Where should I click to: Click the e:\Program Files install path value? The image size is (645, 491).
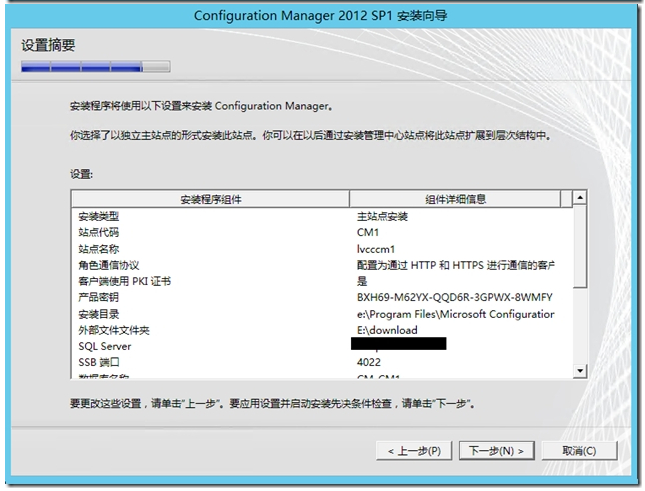(455, 314)
